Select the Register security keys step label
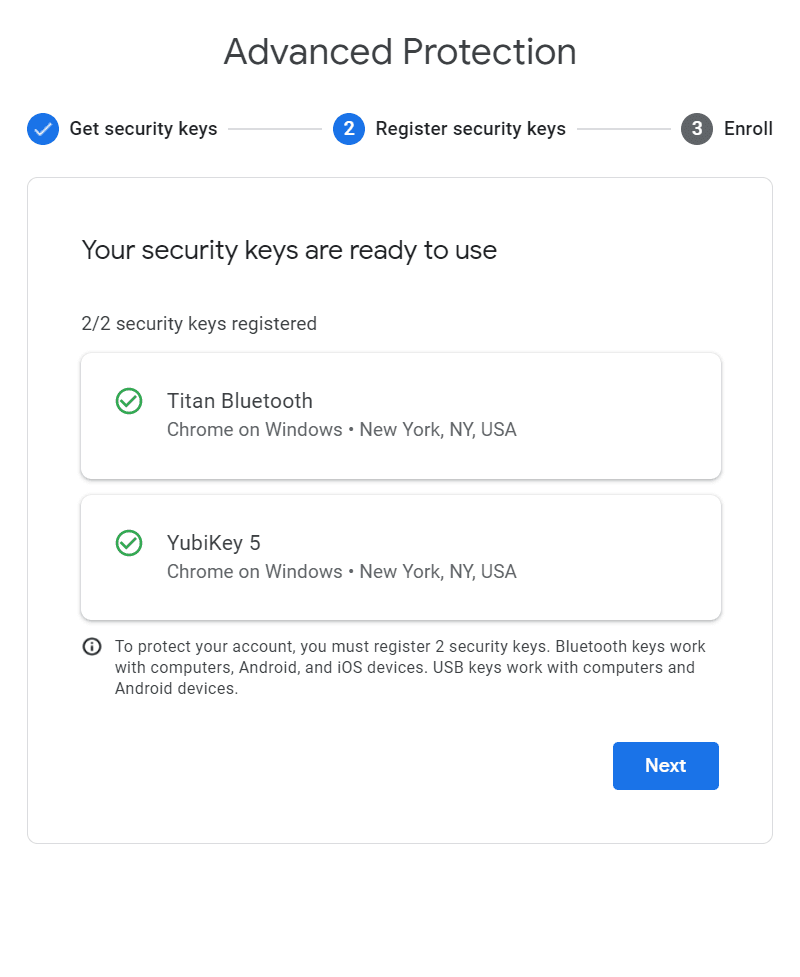This screenshot has height=977, width=800. click(x=470, y=129)
